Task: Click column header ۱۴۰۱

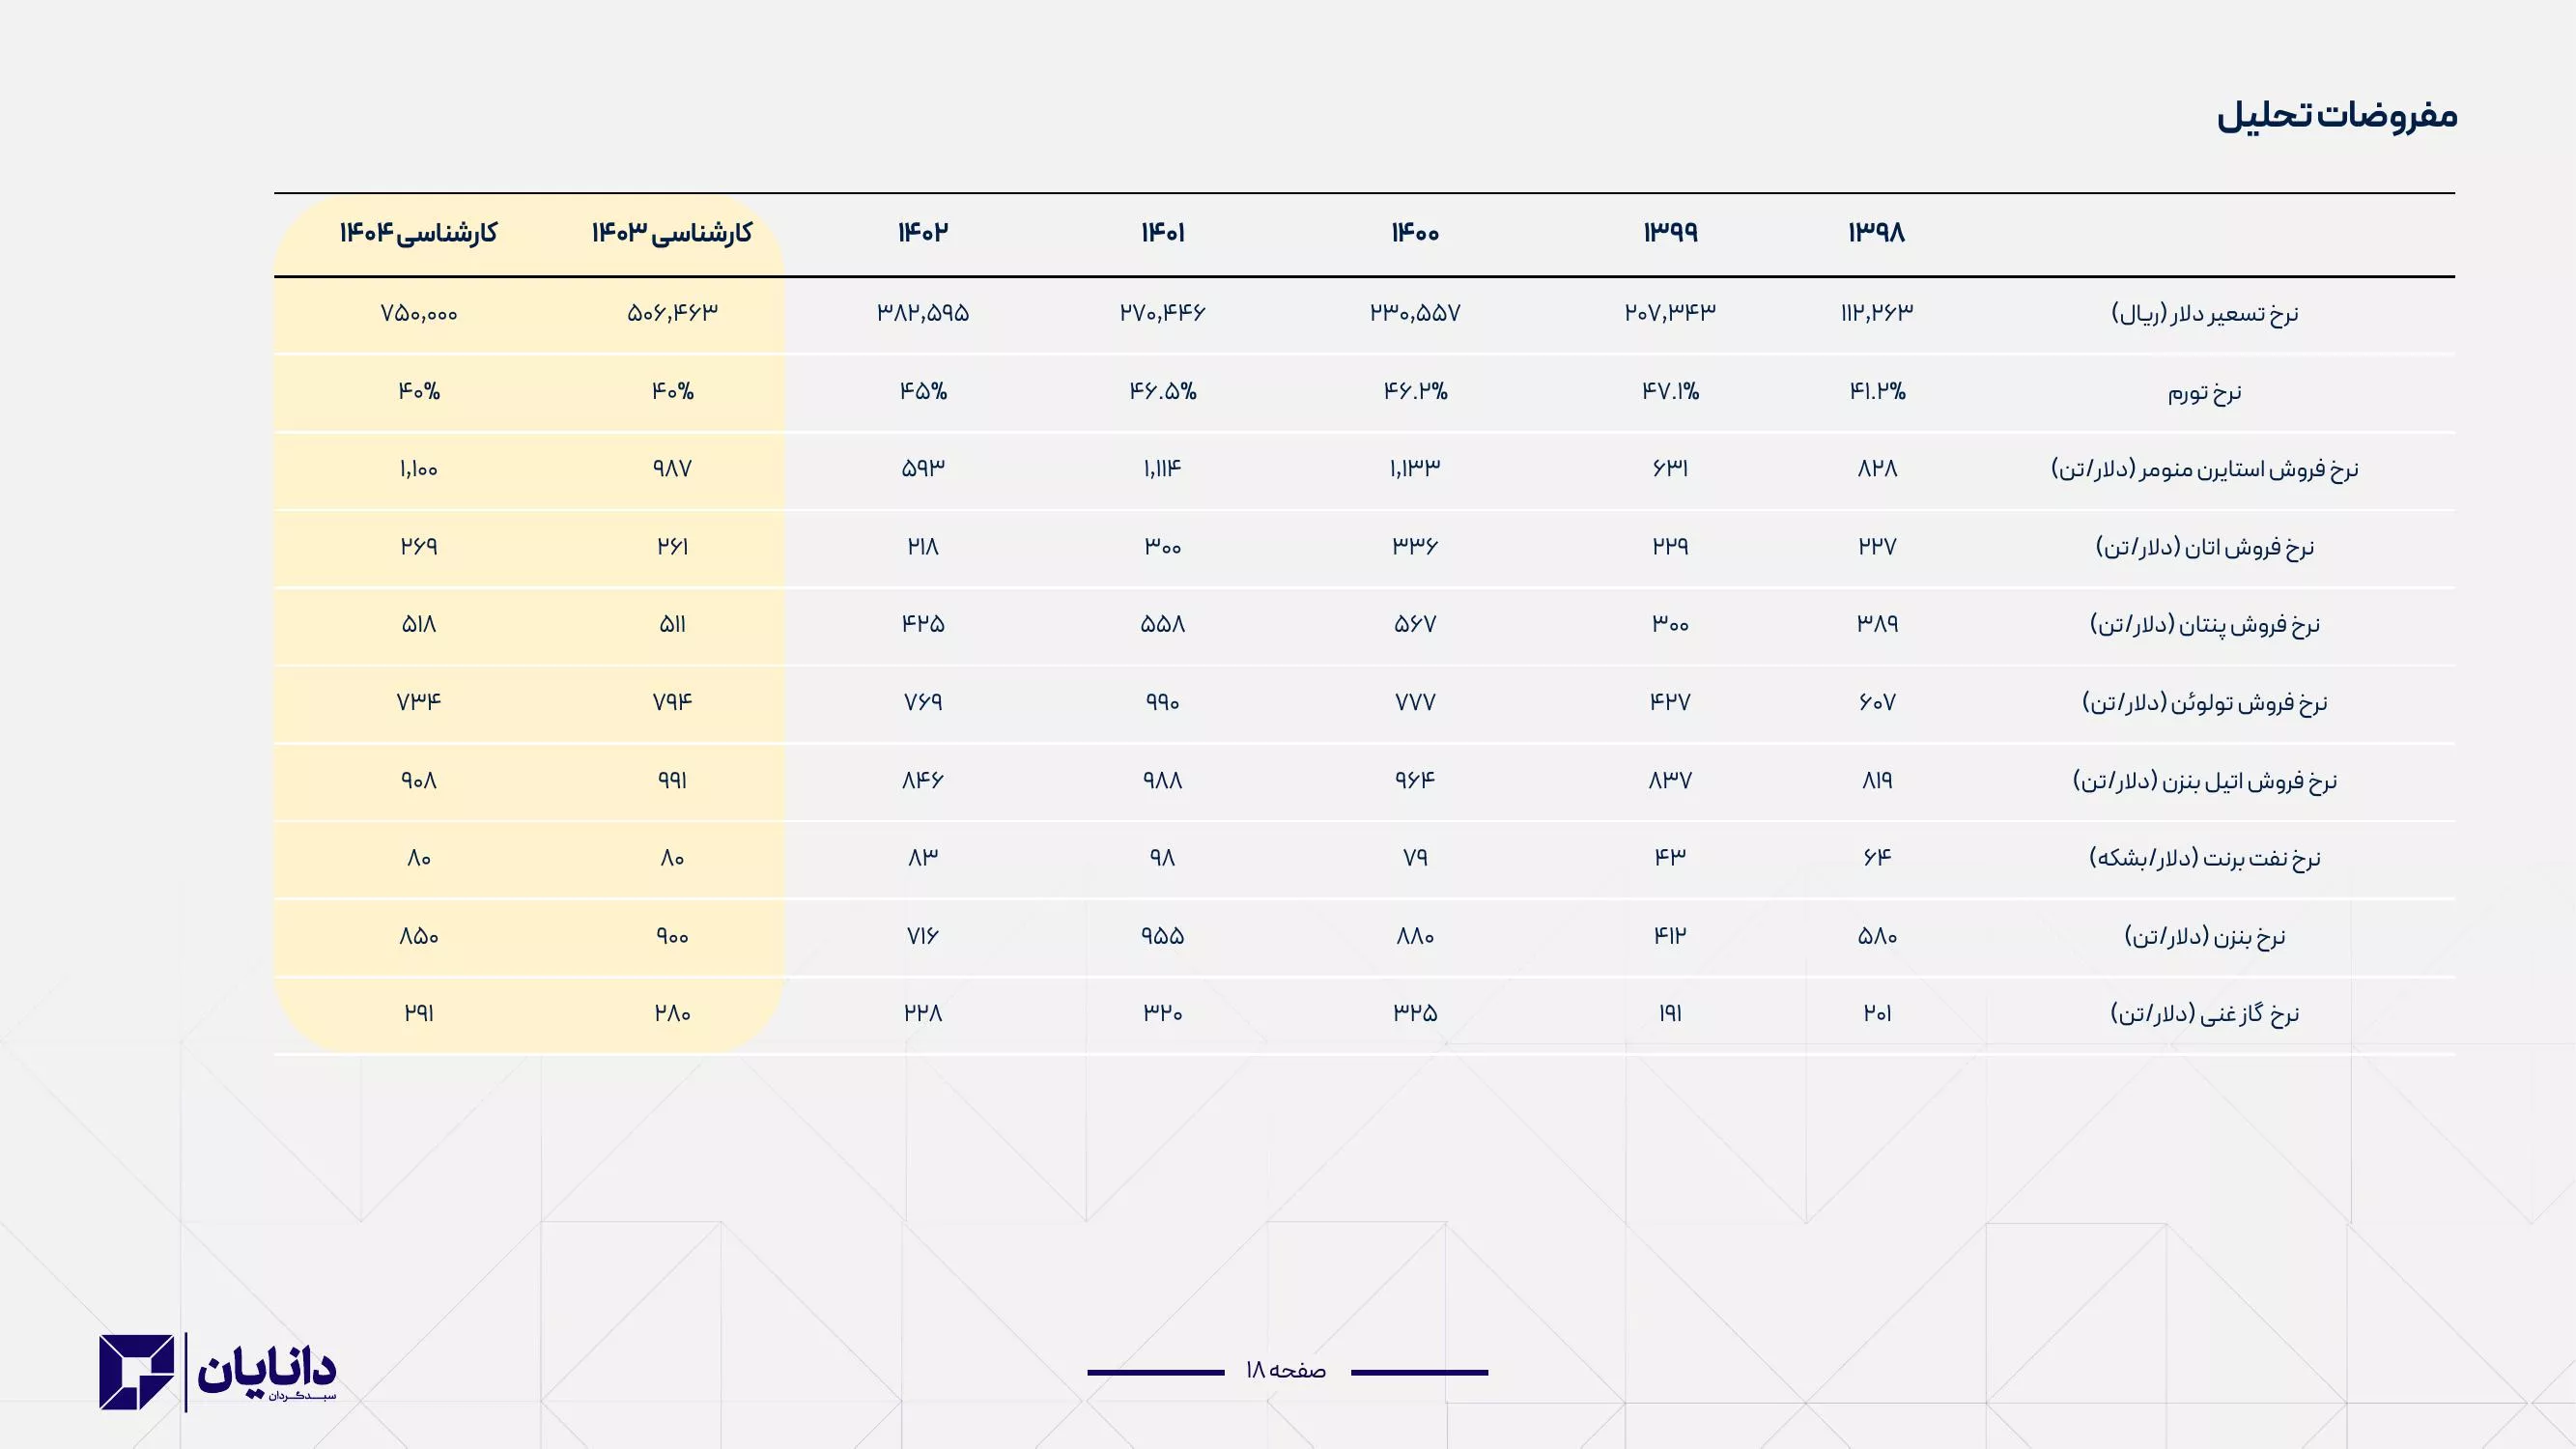Action: pyautogui.click(x=1162, y=233)
